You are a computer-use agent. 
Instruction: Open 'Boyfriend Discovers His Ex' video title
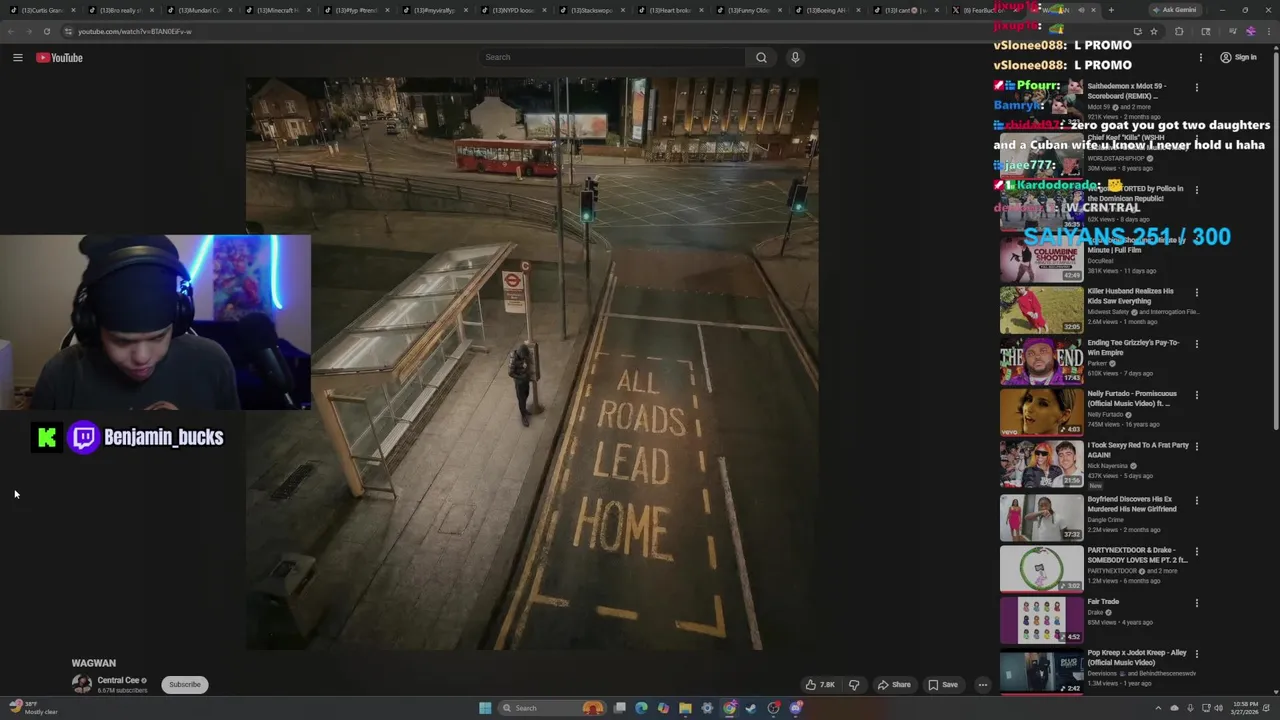(1132, 504)
